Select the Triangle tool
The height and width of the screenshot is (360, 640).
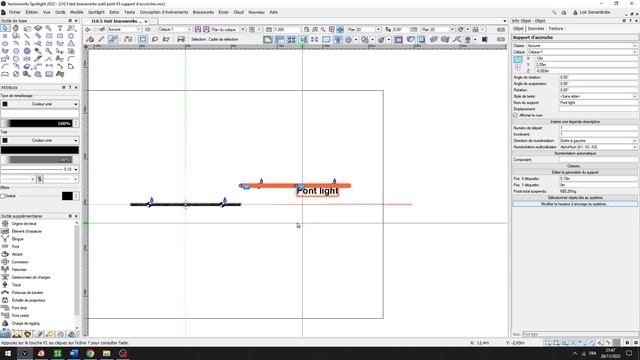pyautogui.click(x=71, y=43)
